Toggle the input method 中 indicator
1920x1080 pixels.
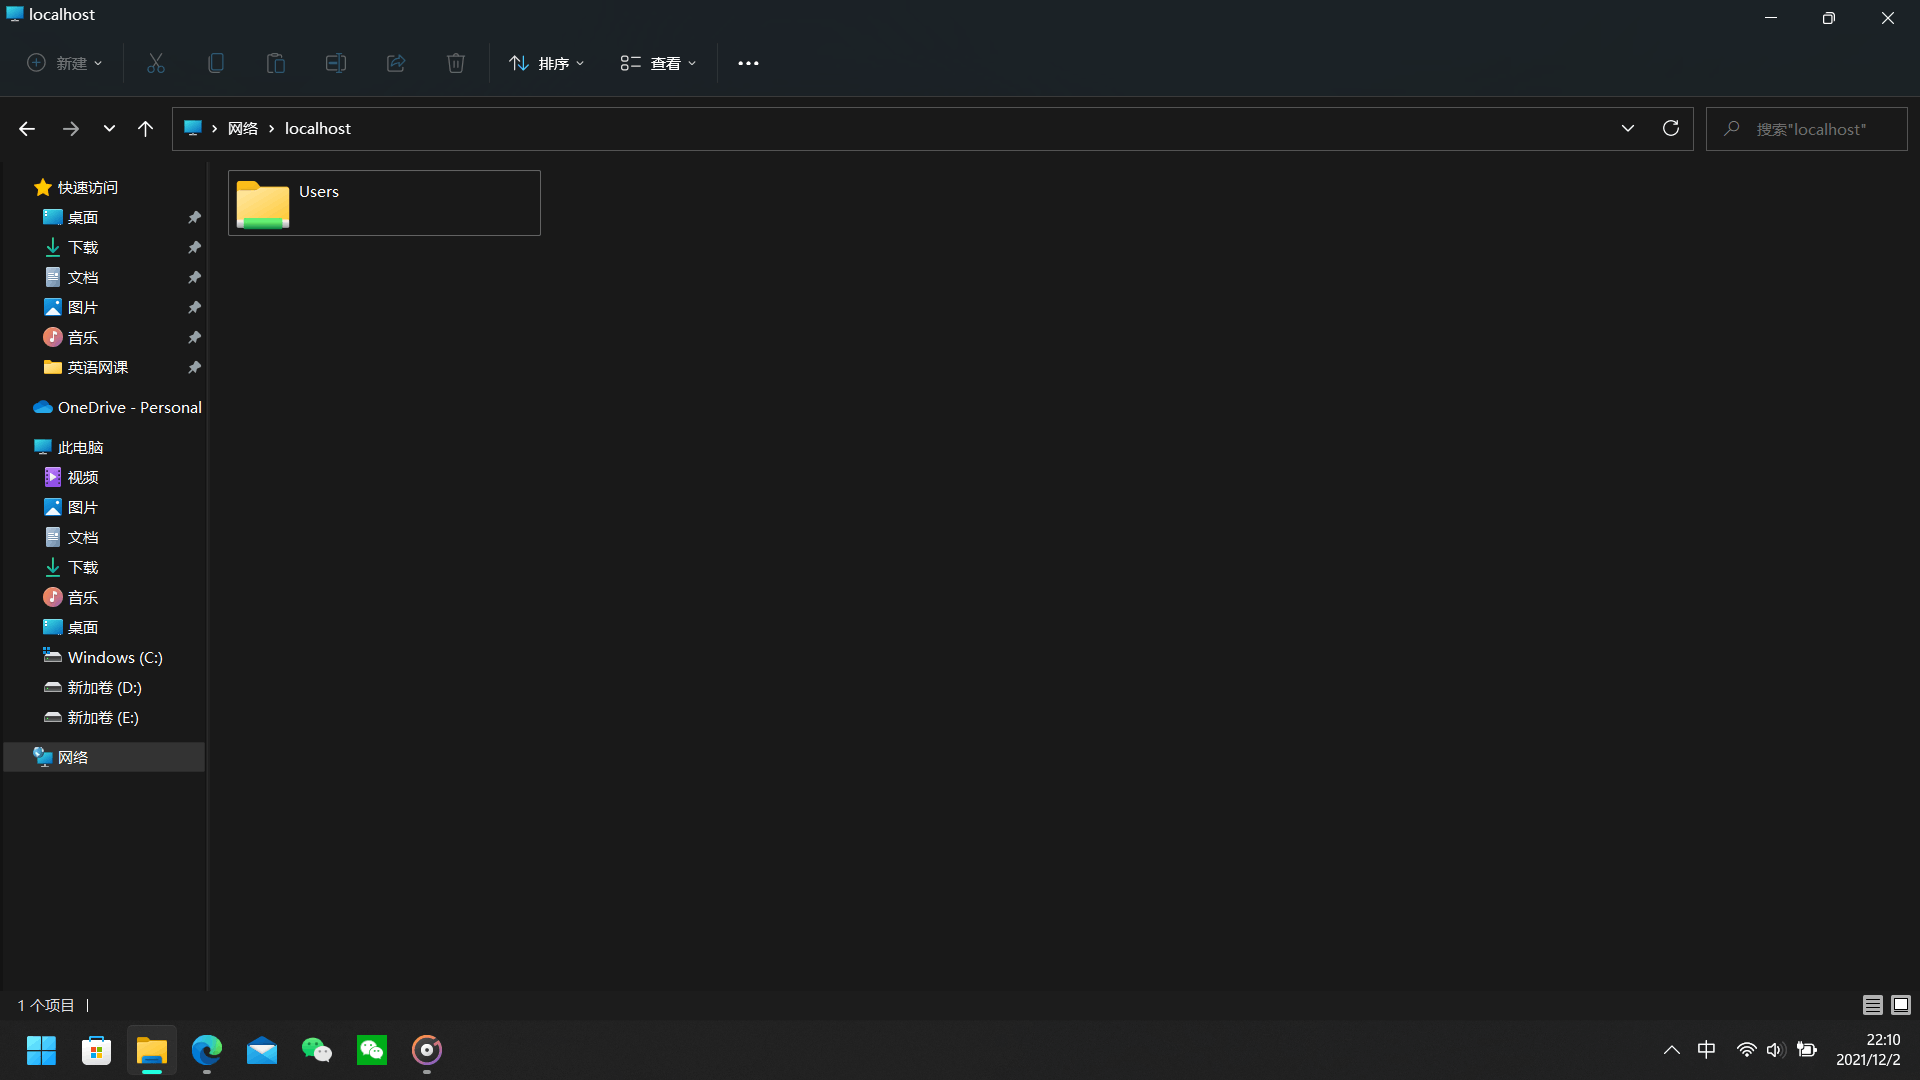tap(1706, 1049)
